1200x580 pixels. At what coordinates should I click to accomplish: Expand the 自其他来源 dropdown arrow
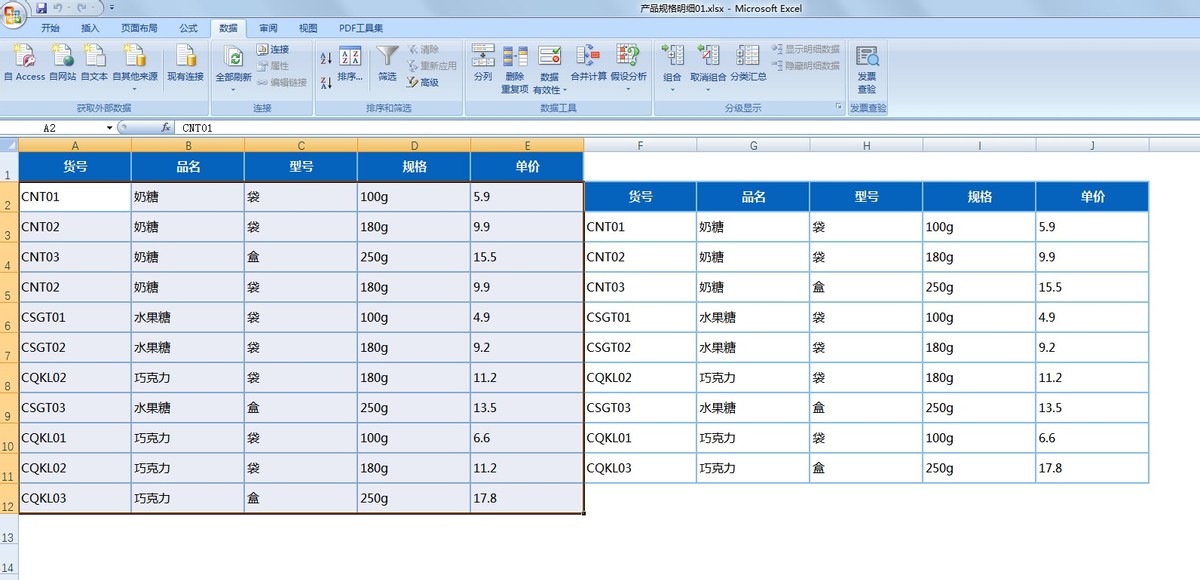134,88
